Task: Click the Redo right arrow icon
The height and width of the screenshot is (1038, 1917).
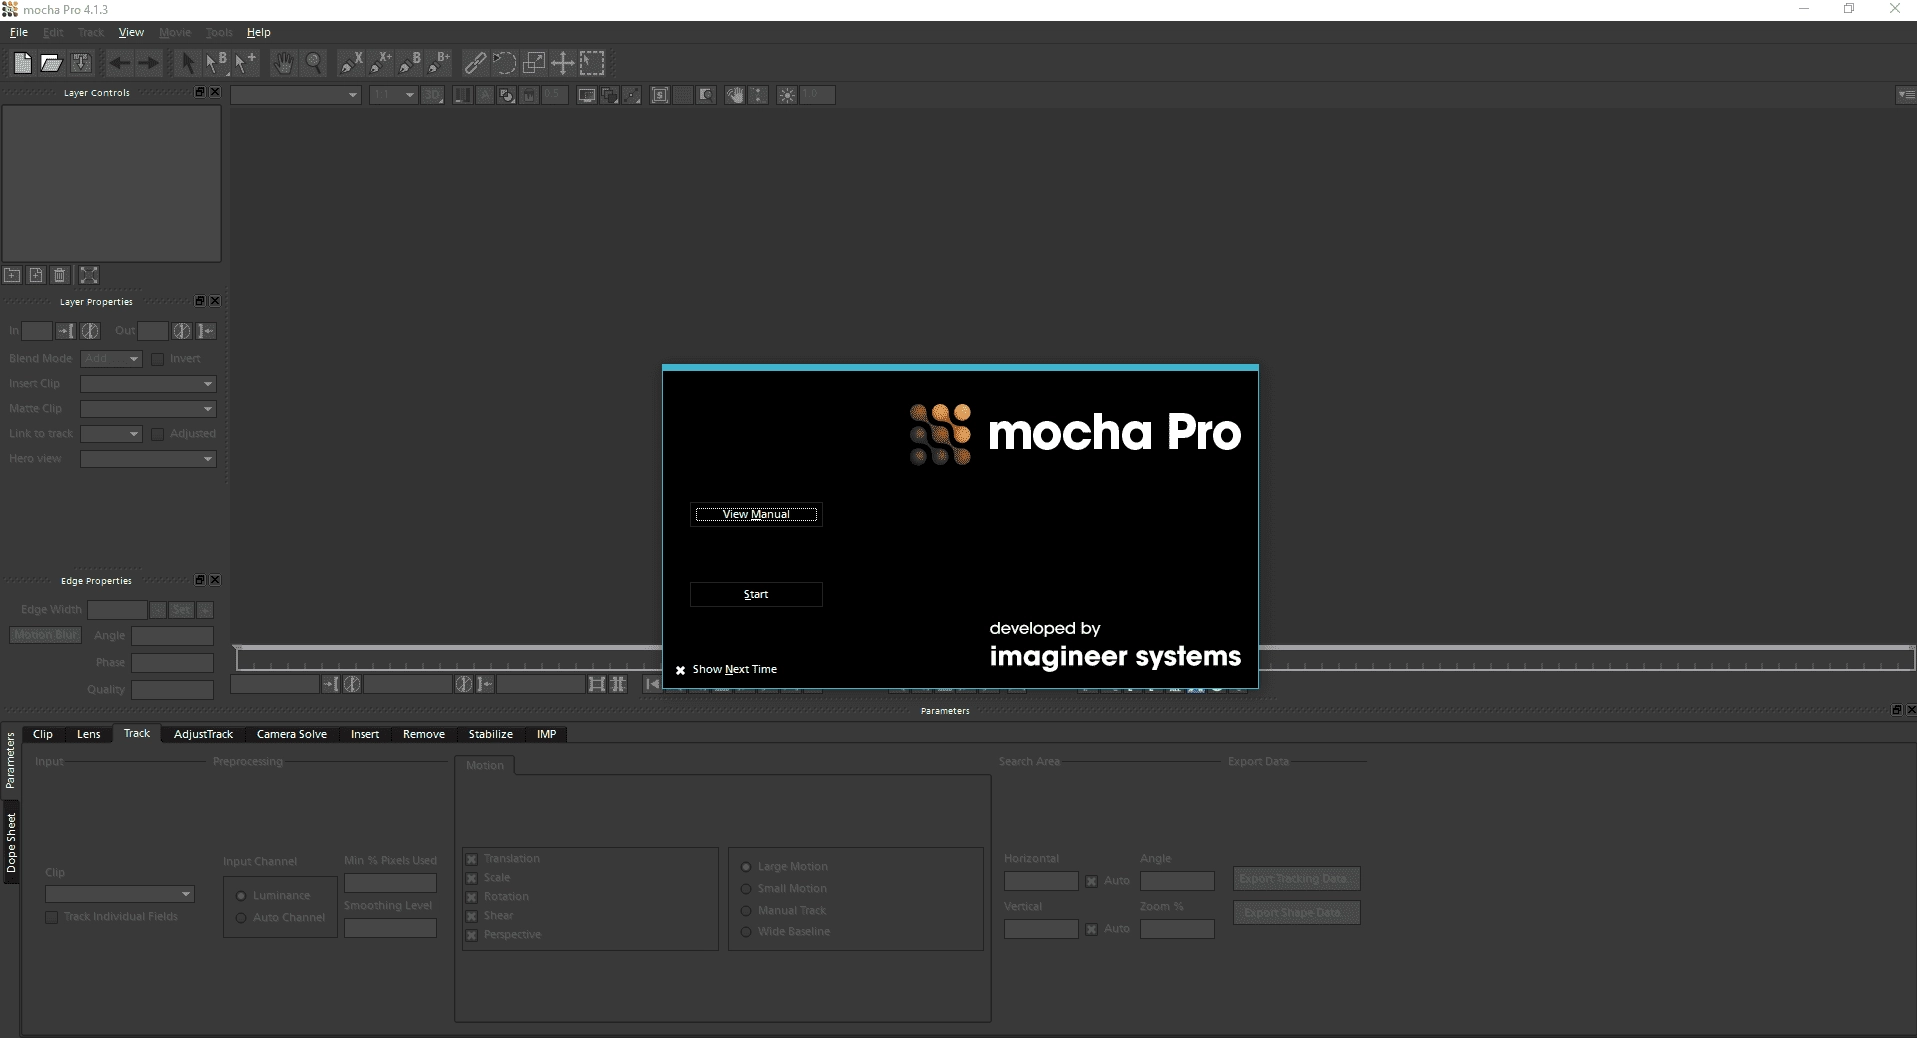Action: click(148, 63)
